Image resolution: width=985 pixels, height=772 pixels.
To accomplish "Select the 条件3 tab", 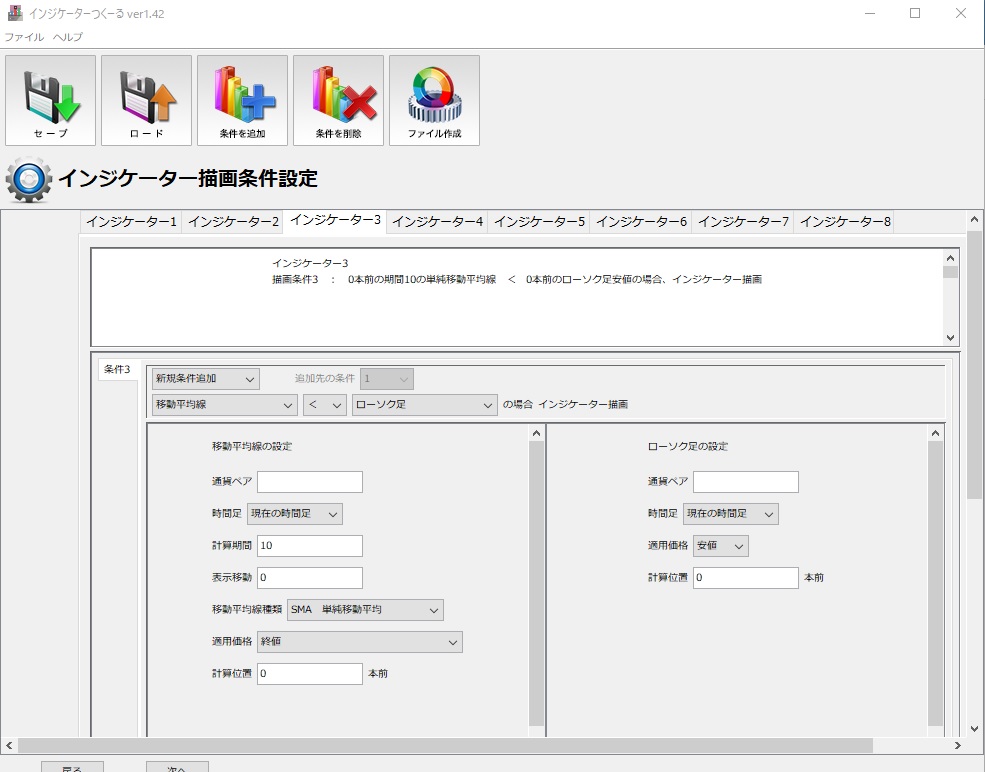I will pyautogui.click(x=117, y=369).
